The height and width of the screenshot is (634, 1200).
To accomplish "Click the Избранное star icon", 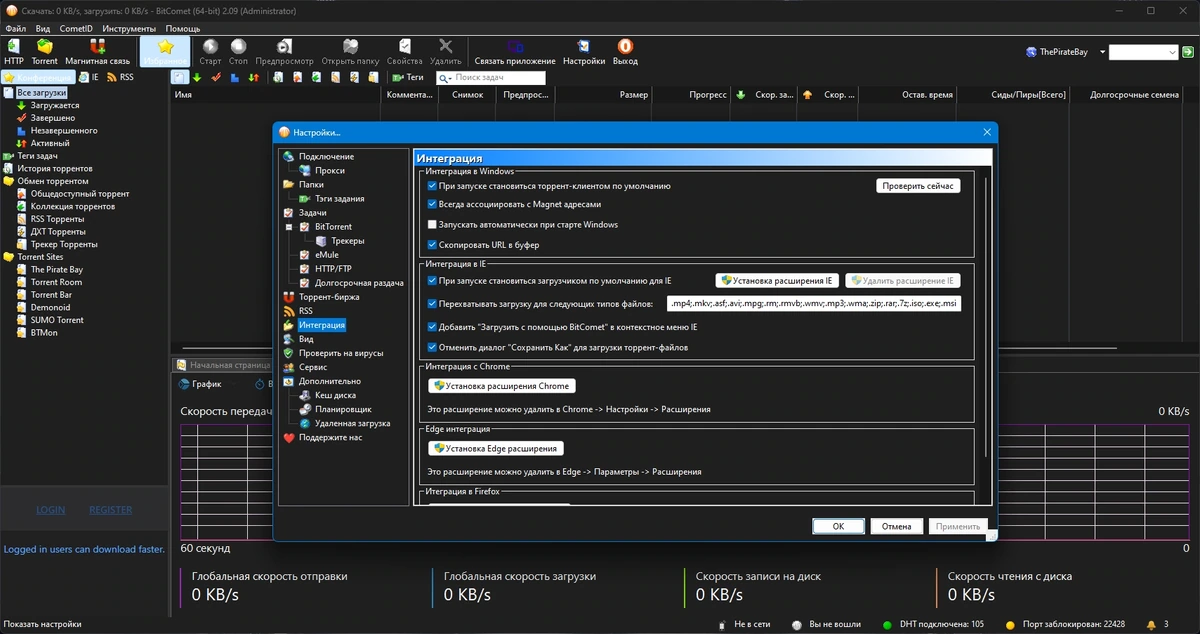I will coord(165,51).
